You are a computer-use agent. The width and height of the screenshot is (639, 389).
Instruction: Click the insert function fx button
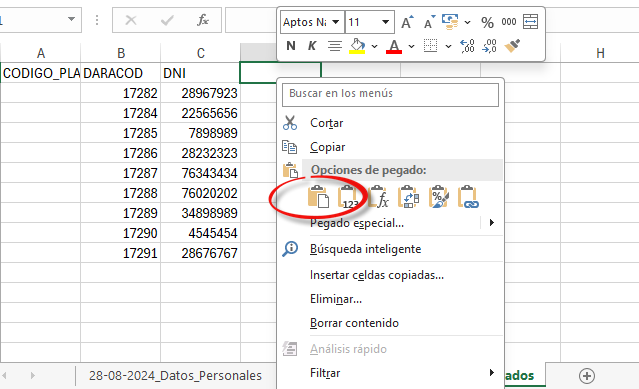[203, 20]
